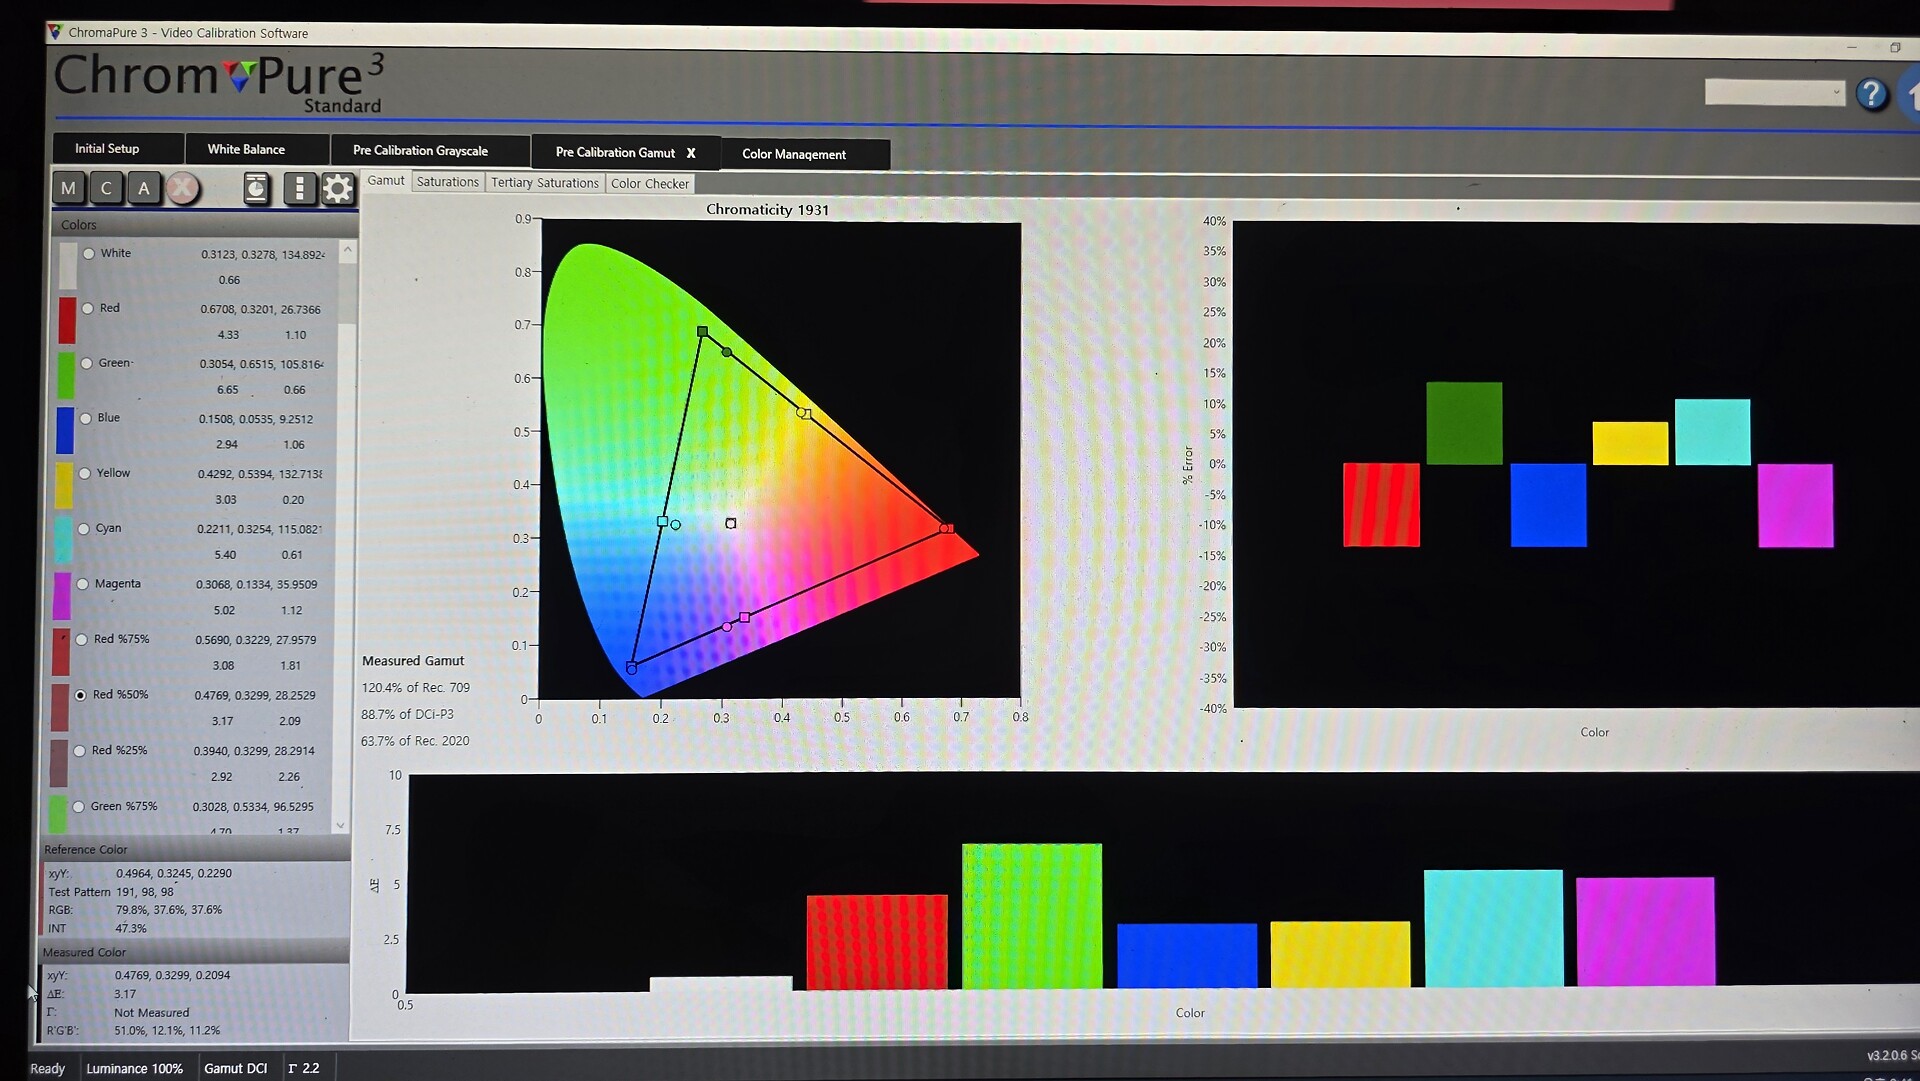The height and width of the screenshot is (1081, 1920).
Task: Click the red round stop button
Action: (x=183, y=188)
